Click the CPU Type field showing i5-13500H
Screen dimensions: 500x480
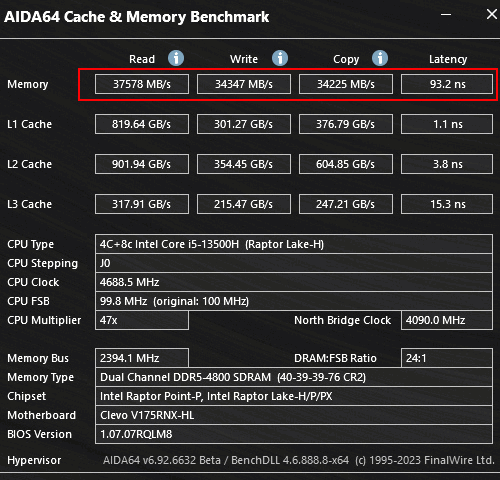[294, 244]
